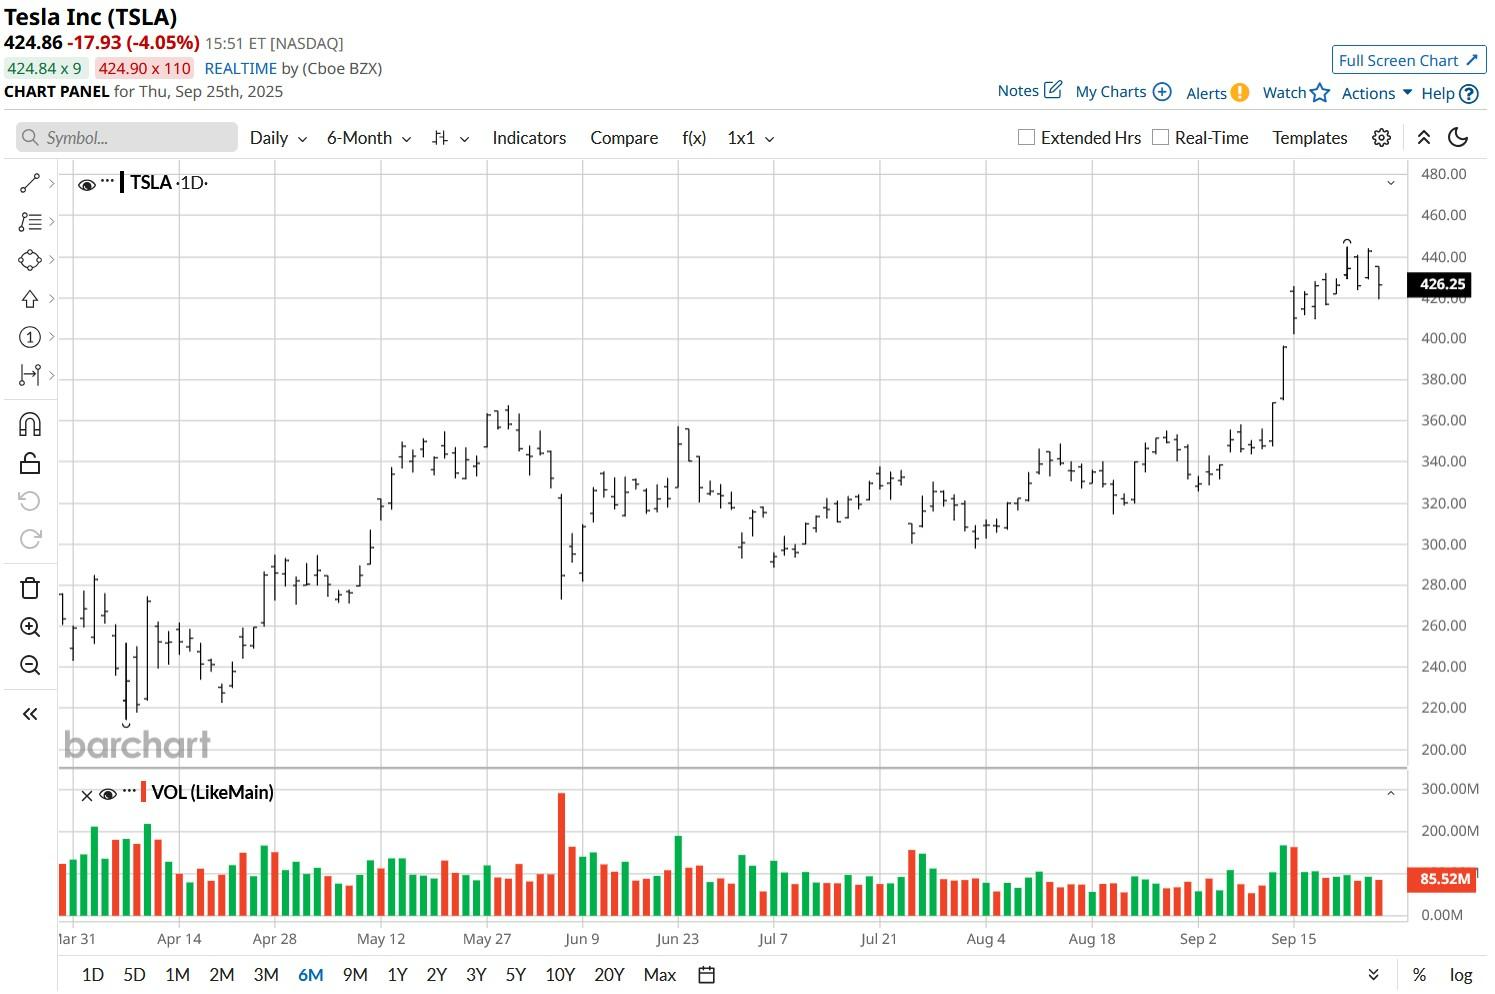The width and height of the screenshot is (1495, 994).
Task: Select the 5D time range
Action: coord(135,975)
